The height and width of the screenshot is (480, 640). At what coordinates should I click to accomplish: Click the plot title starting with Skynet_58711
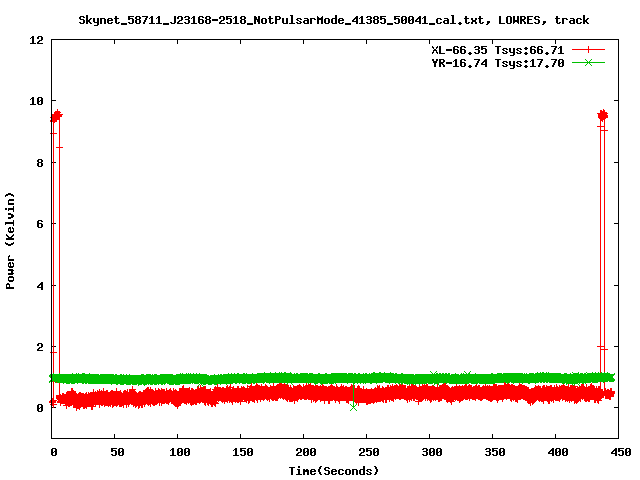pyautogui.click(x=333, y=20)
